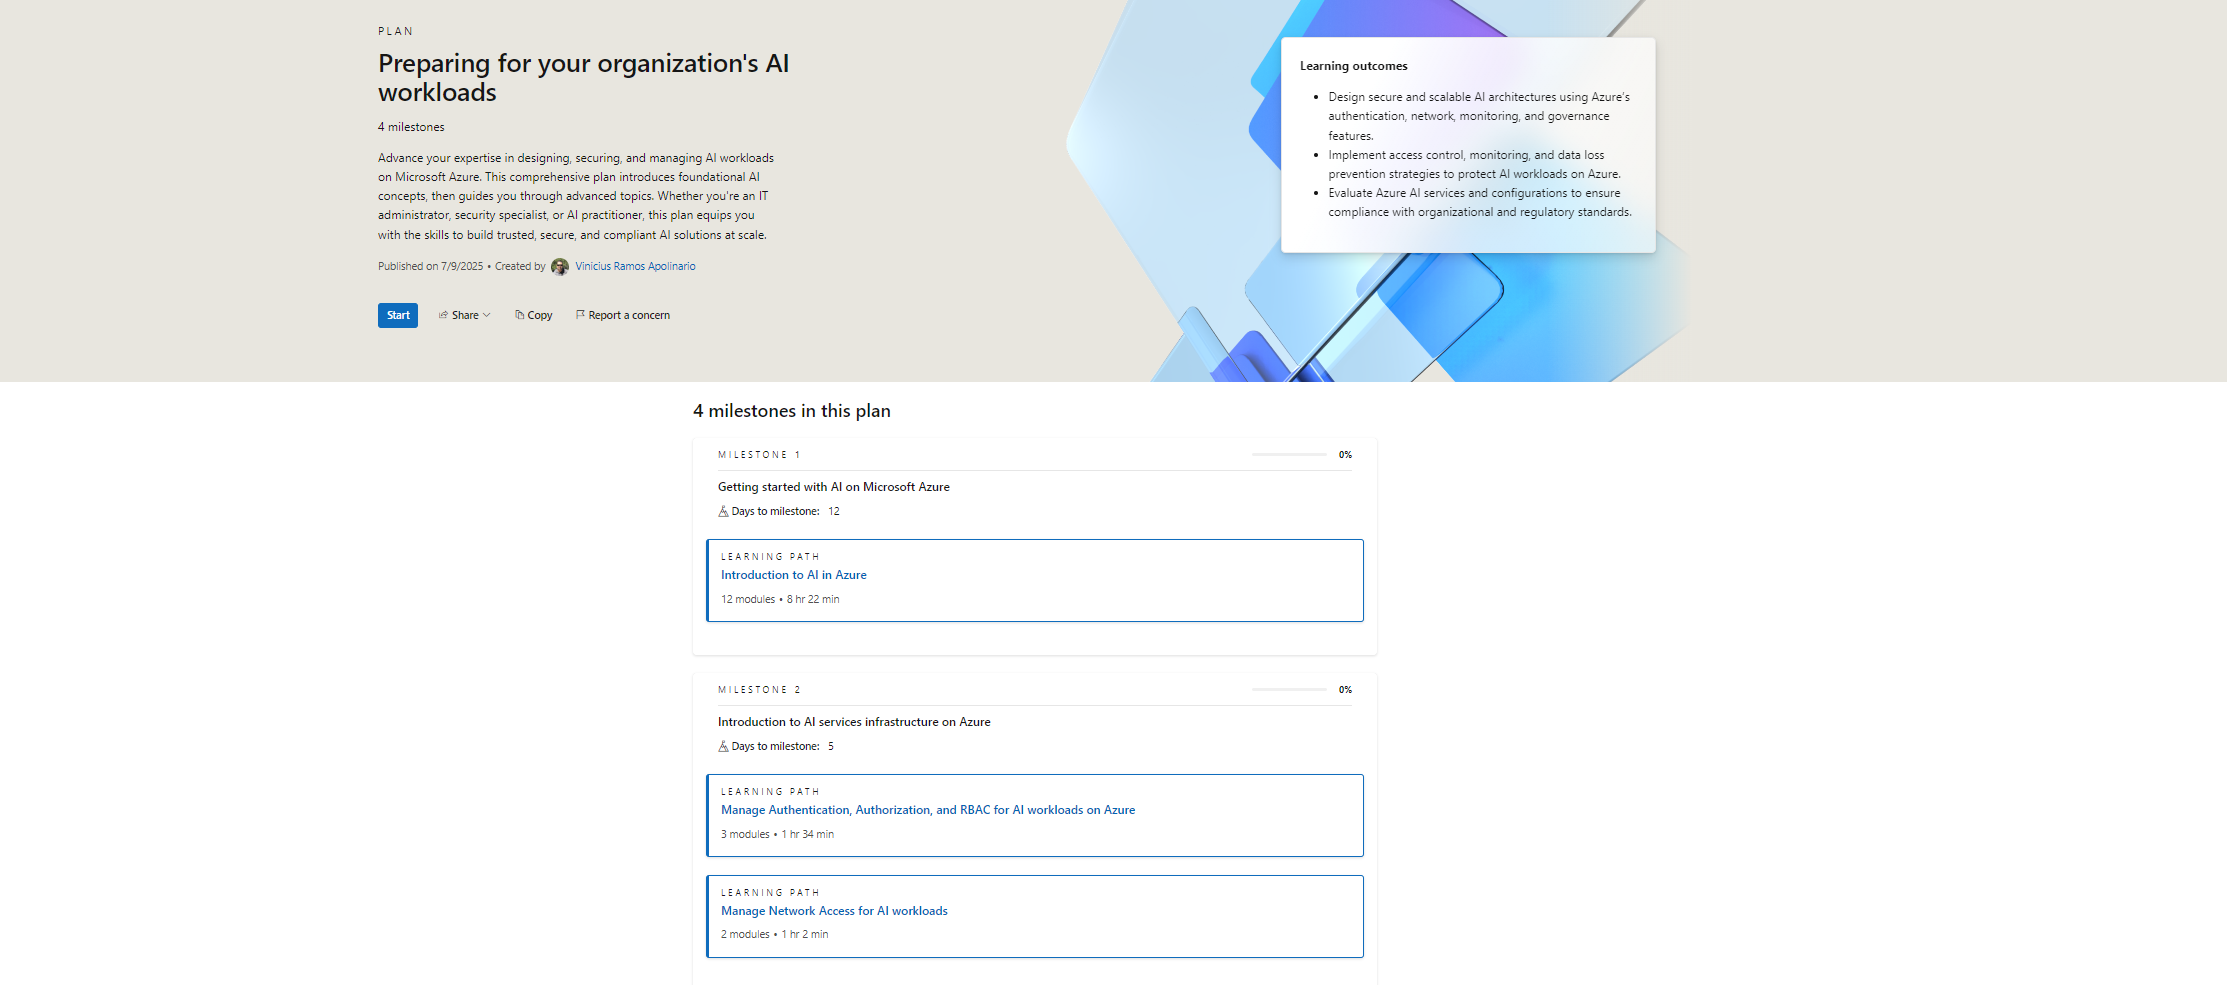The height and width of the screenshot is (985, 2227).
Task: Click the 0% value for Milestone 1
Action: pos(1345,455)
